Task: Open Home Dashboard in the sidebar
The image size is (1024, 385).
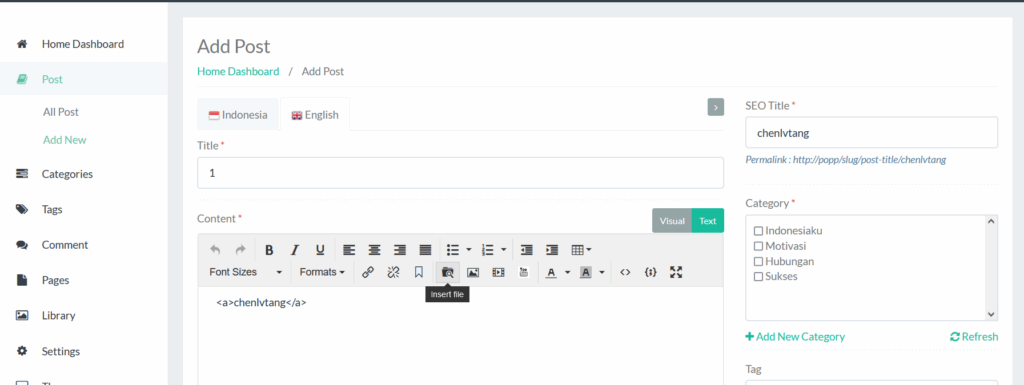Action: 84,44
